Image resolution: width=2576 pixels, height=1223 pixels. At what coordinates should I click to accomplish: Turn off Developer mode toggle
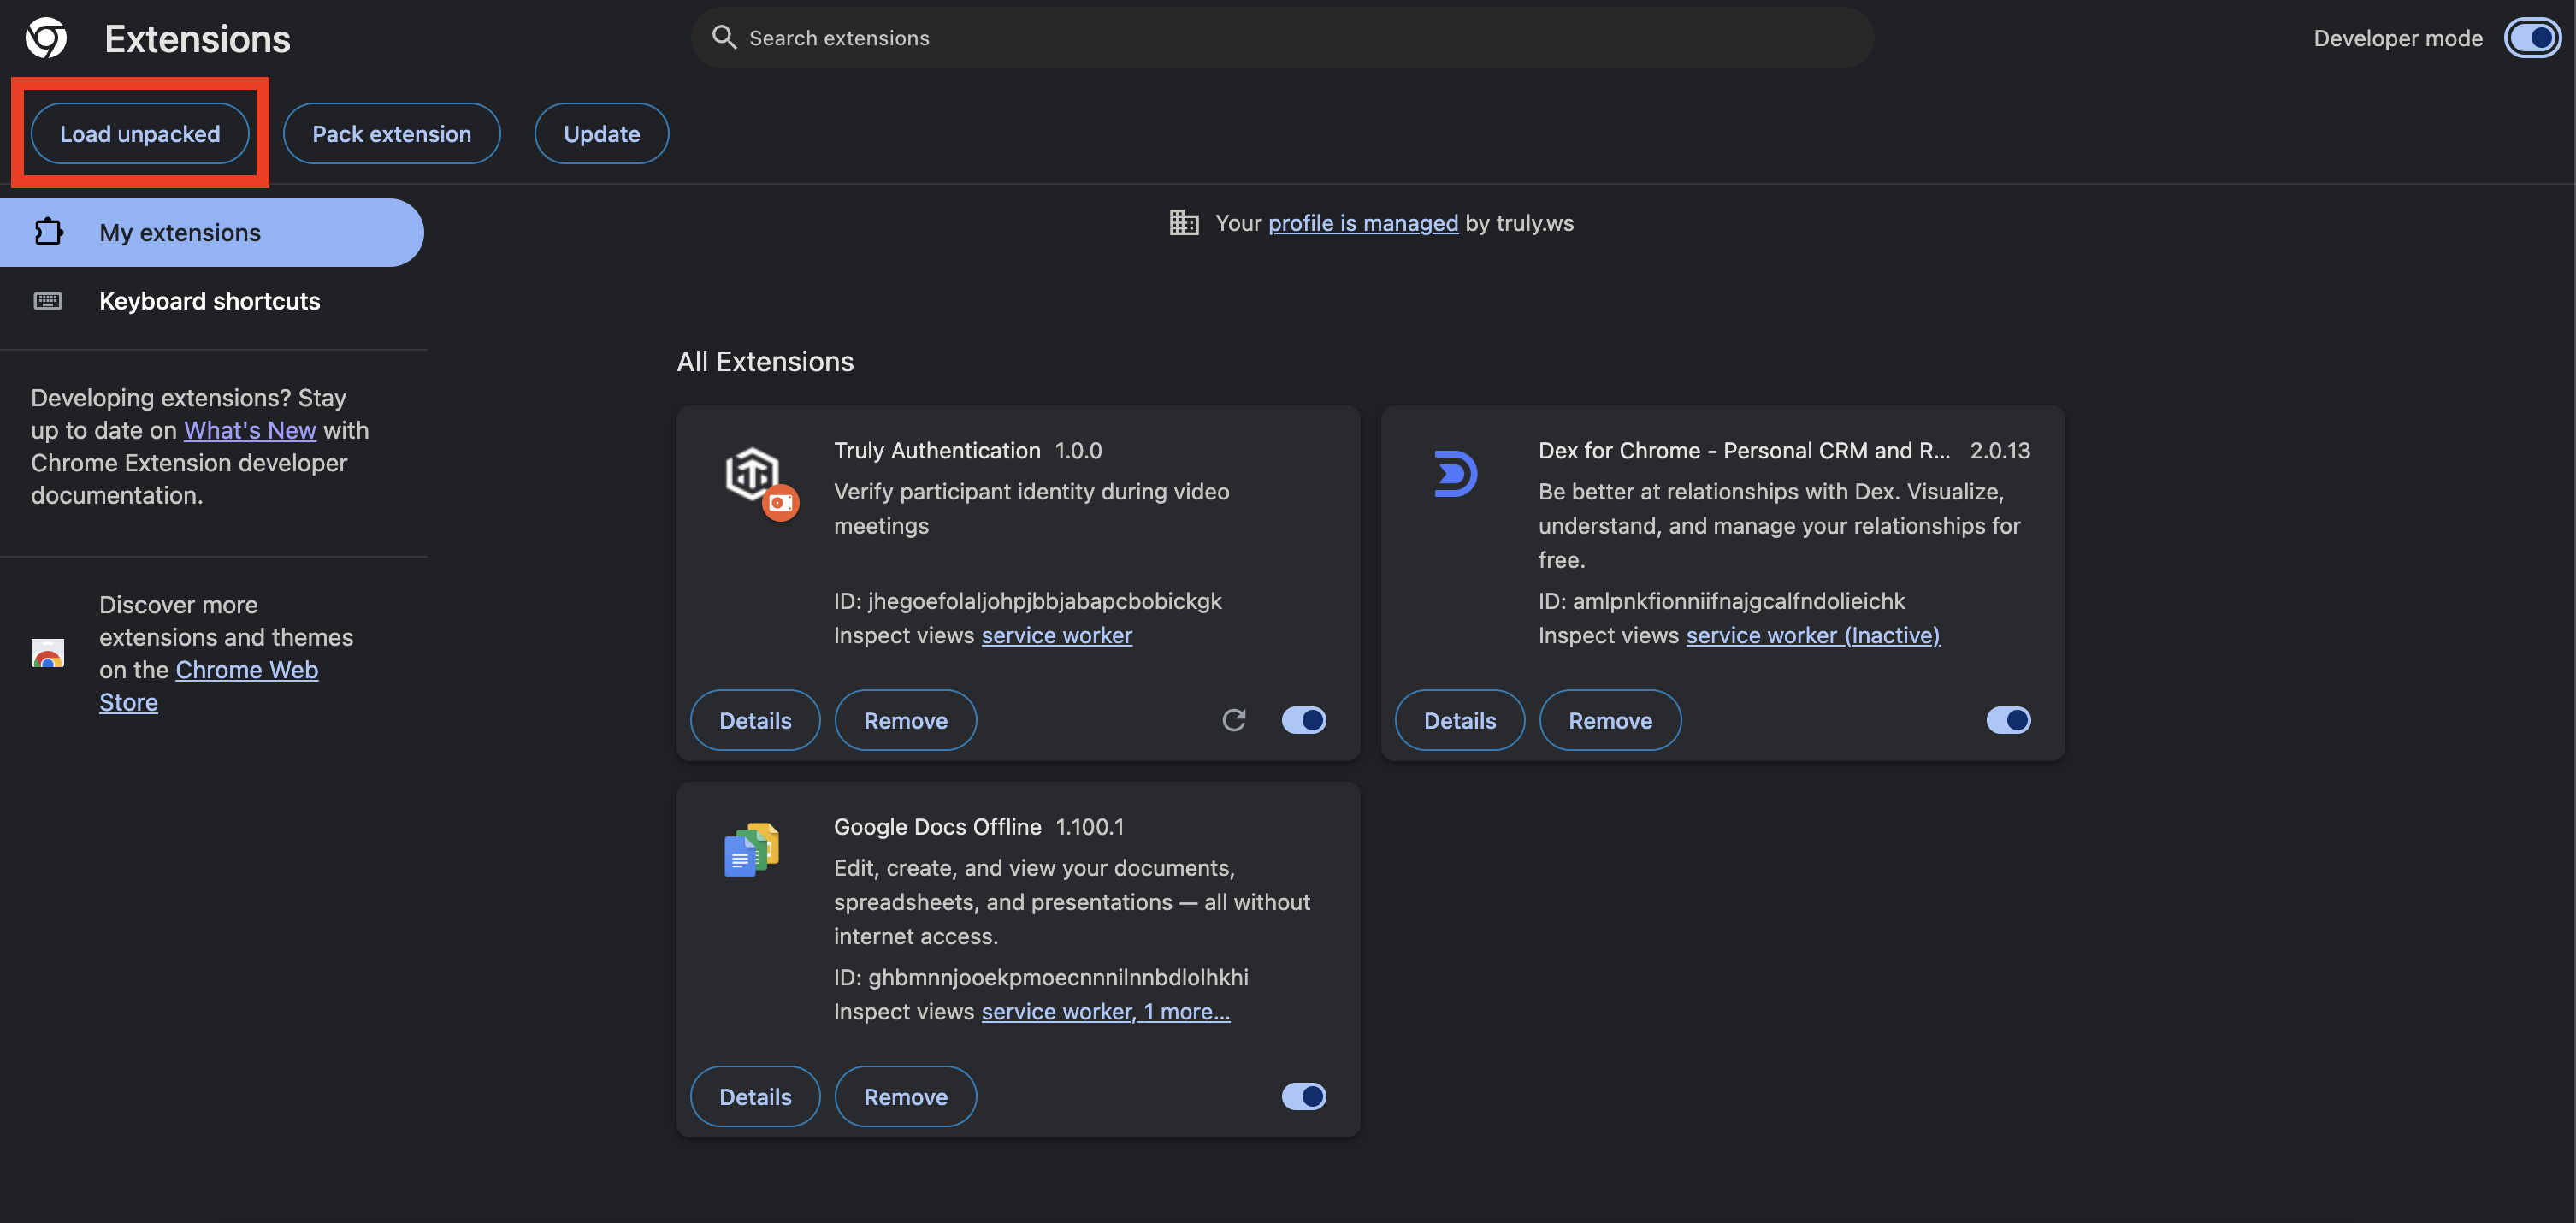tap(2531, 38)
